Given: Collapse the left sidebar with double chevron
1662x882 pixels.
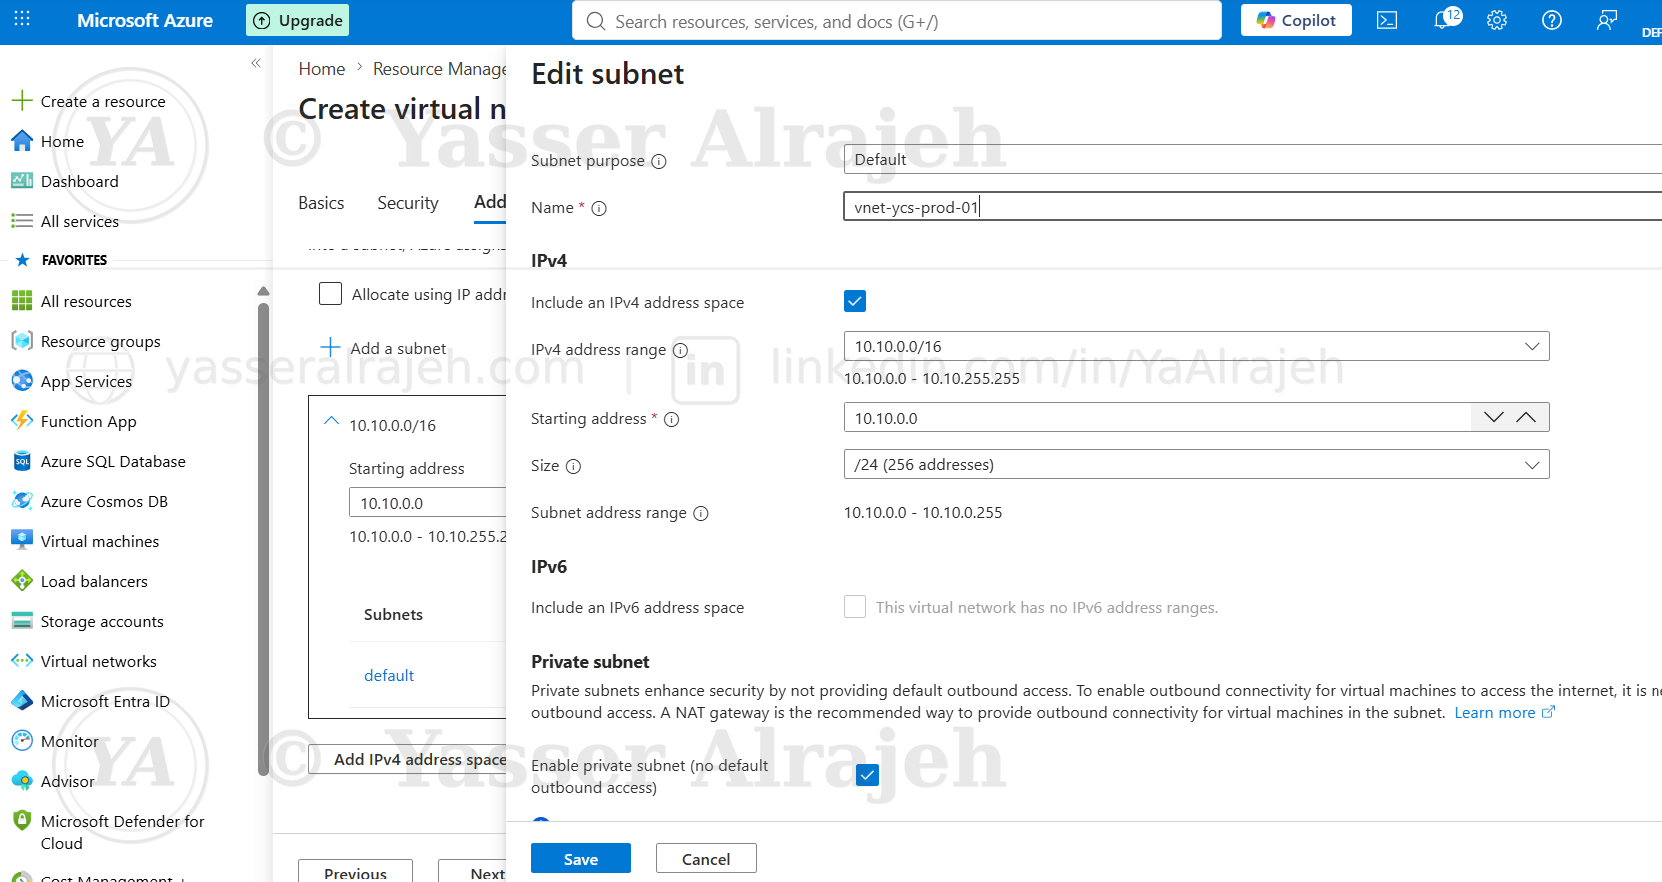Looking at the screenshot, I should 256,63.
